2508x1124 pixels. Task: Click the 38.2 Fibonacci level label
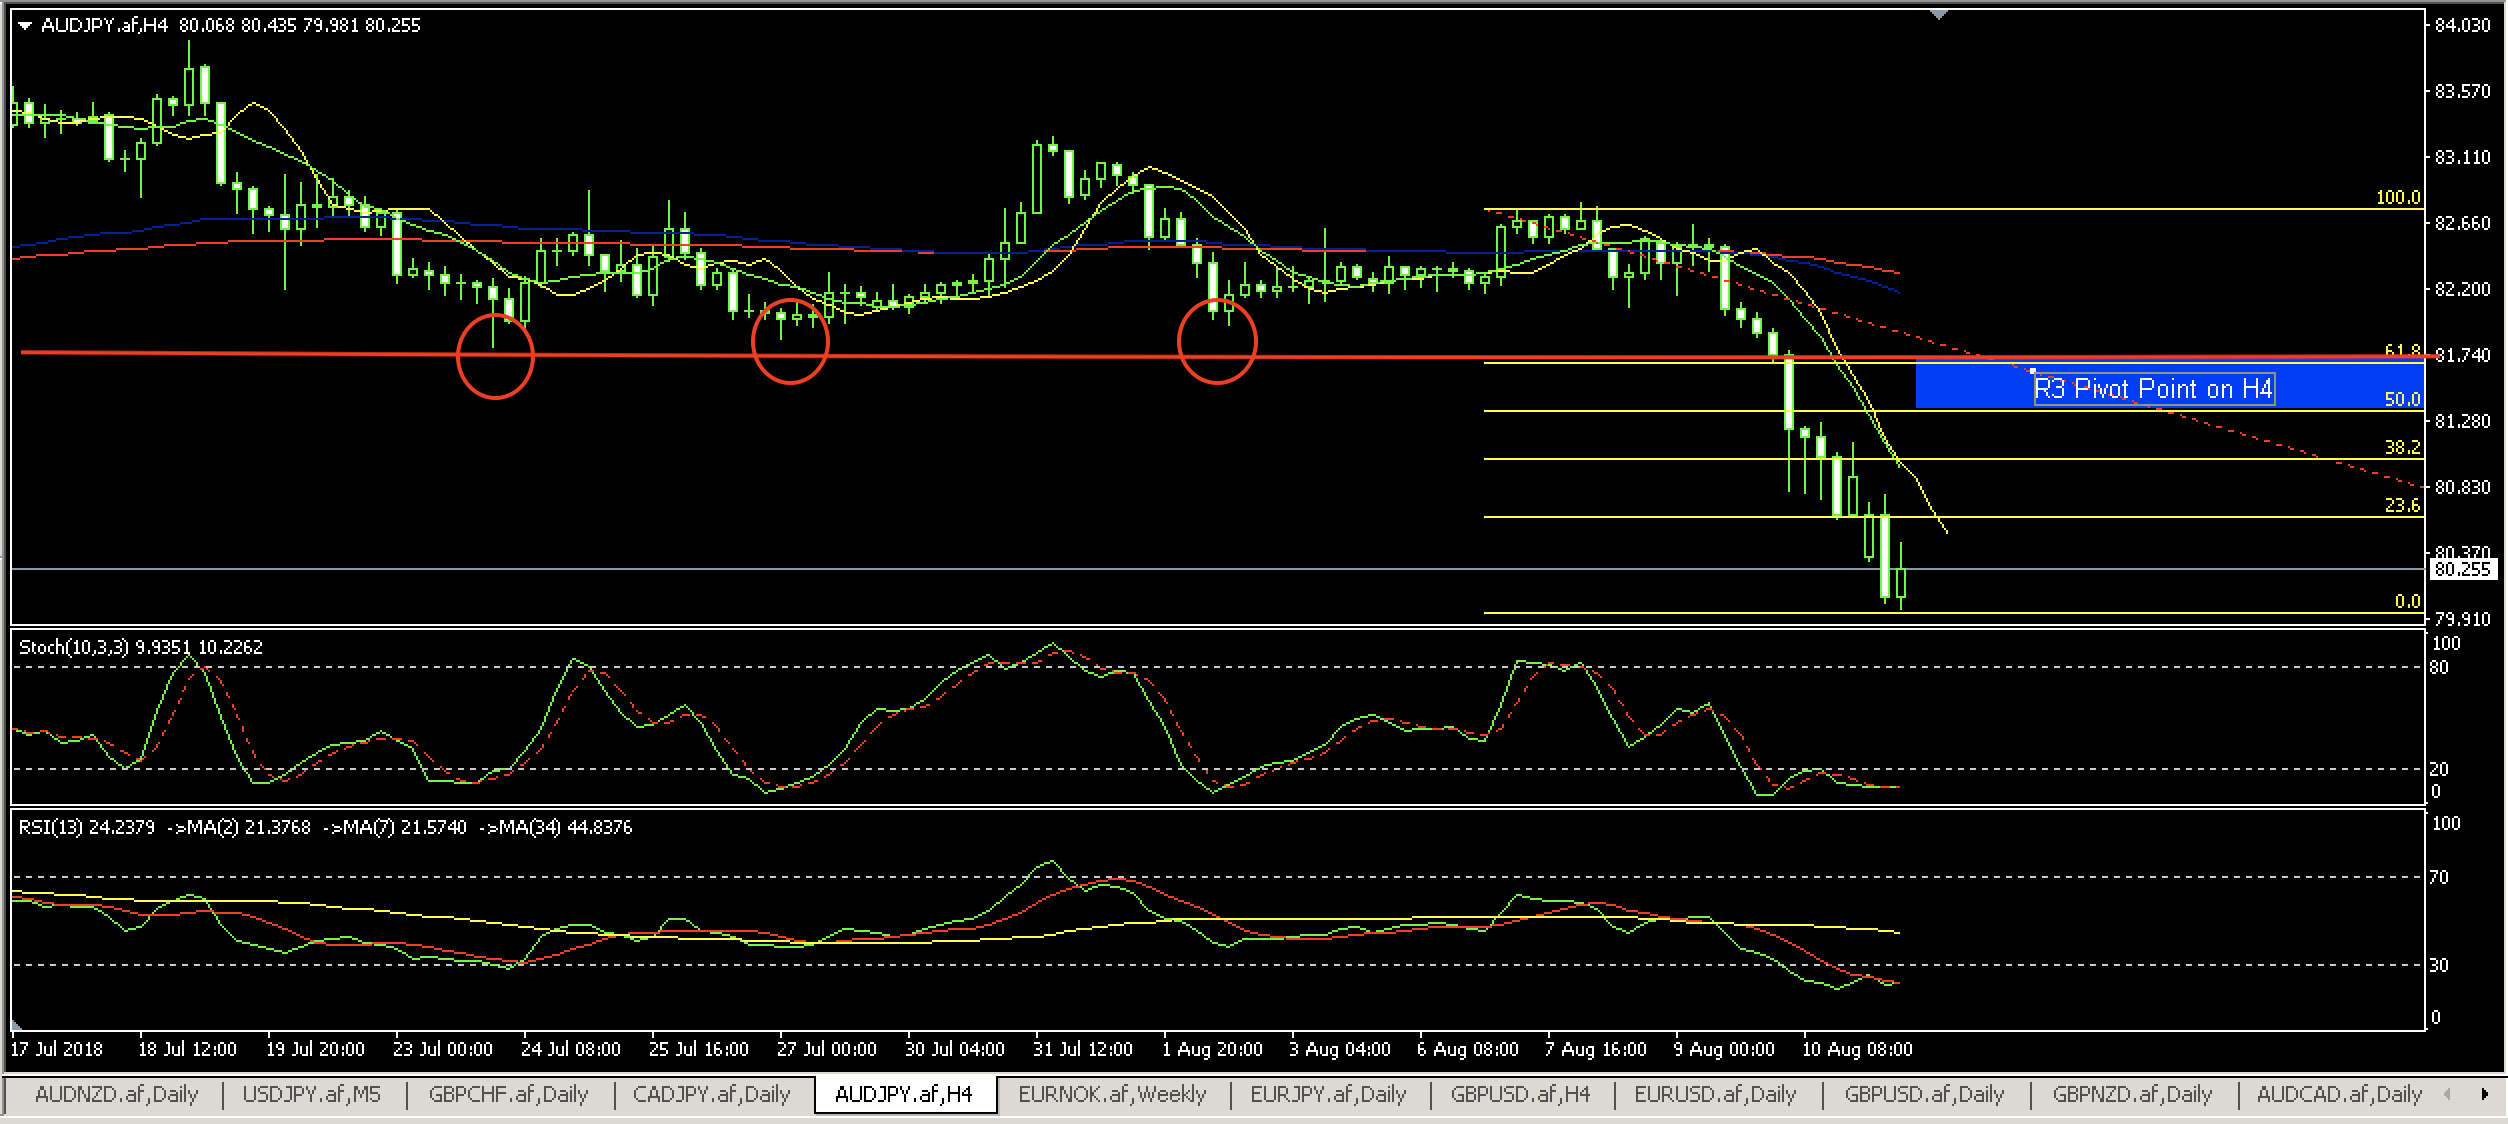2402,447
